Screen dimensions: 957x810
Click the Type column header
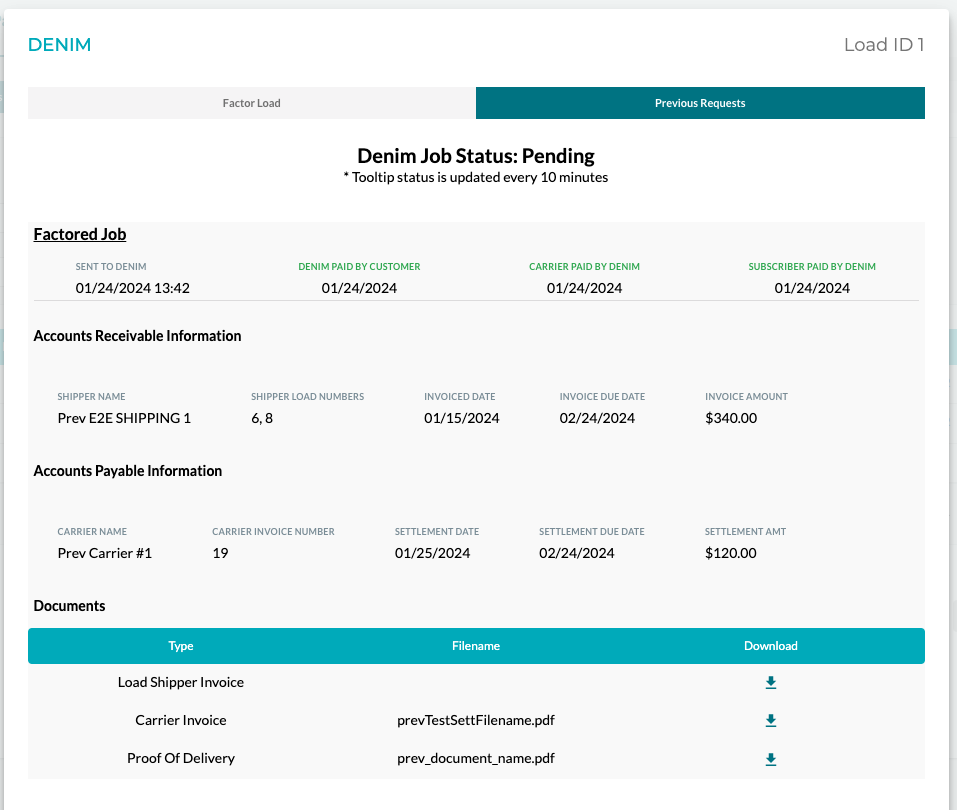tap(181, 646)
